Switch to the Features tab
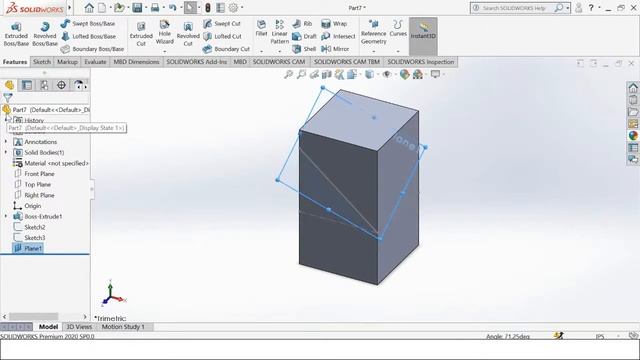 pos(15,62)
